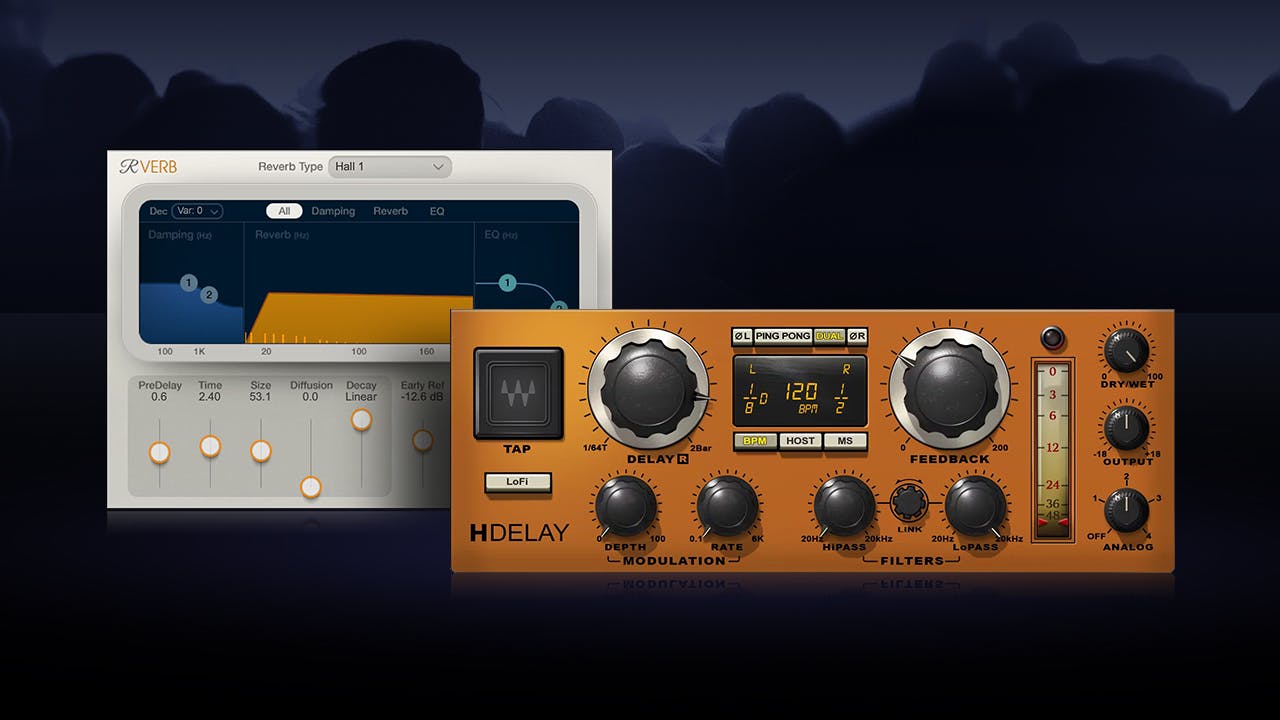Viewport: 1280px width, 720px height.
Task: Switch to the Damping tab
Action: 333,211
